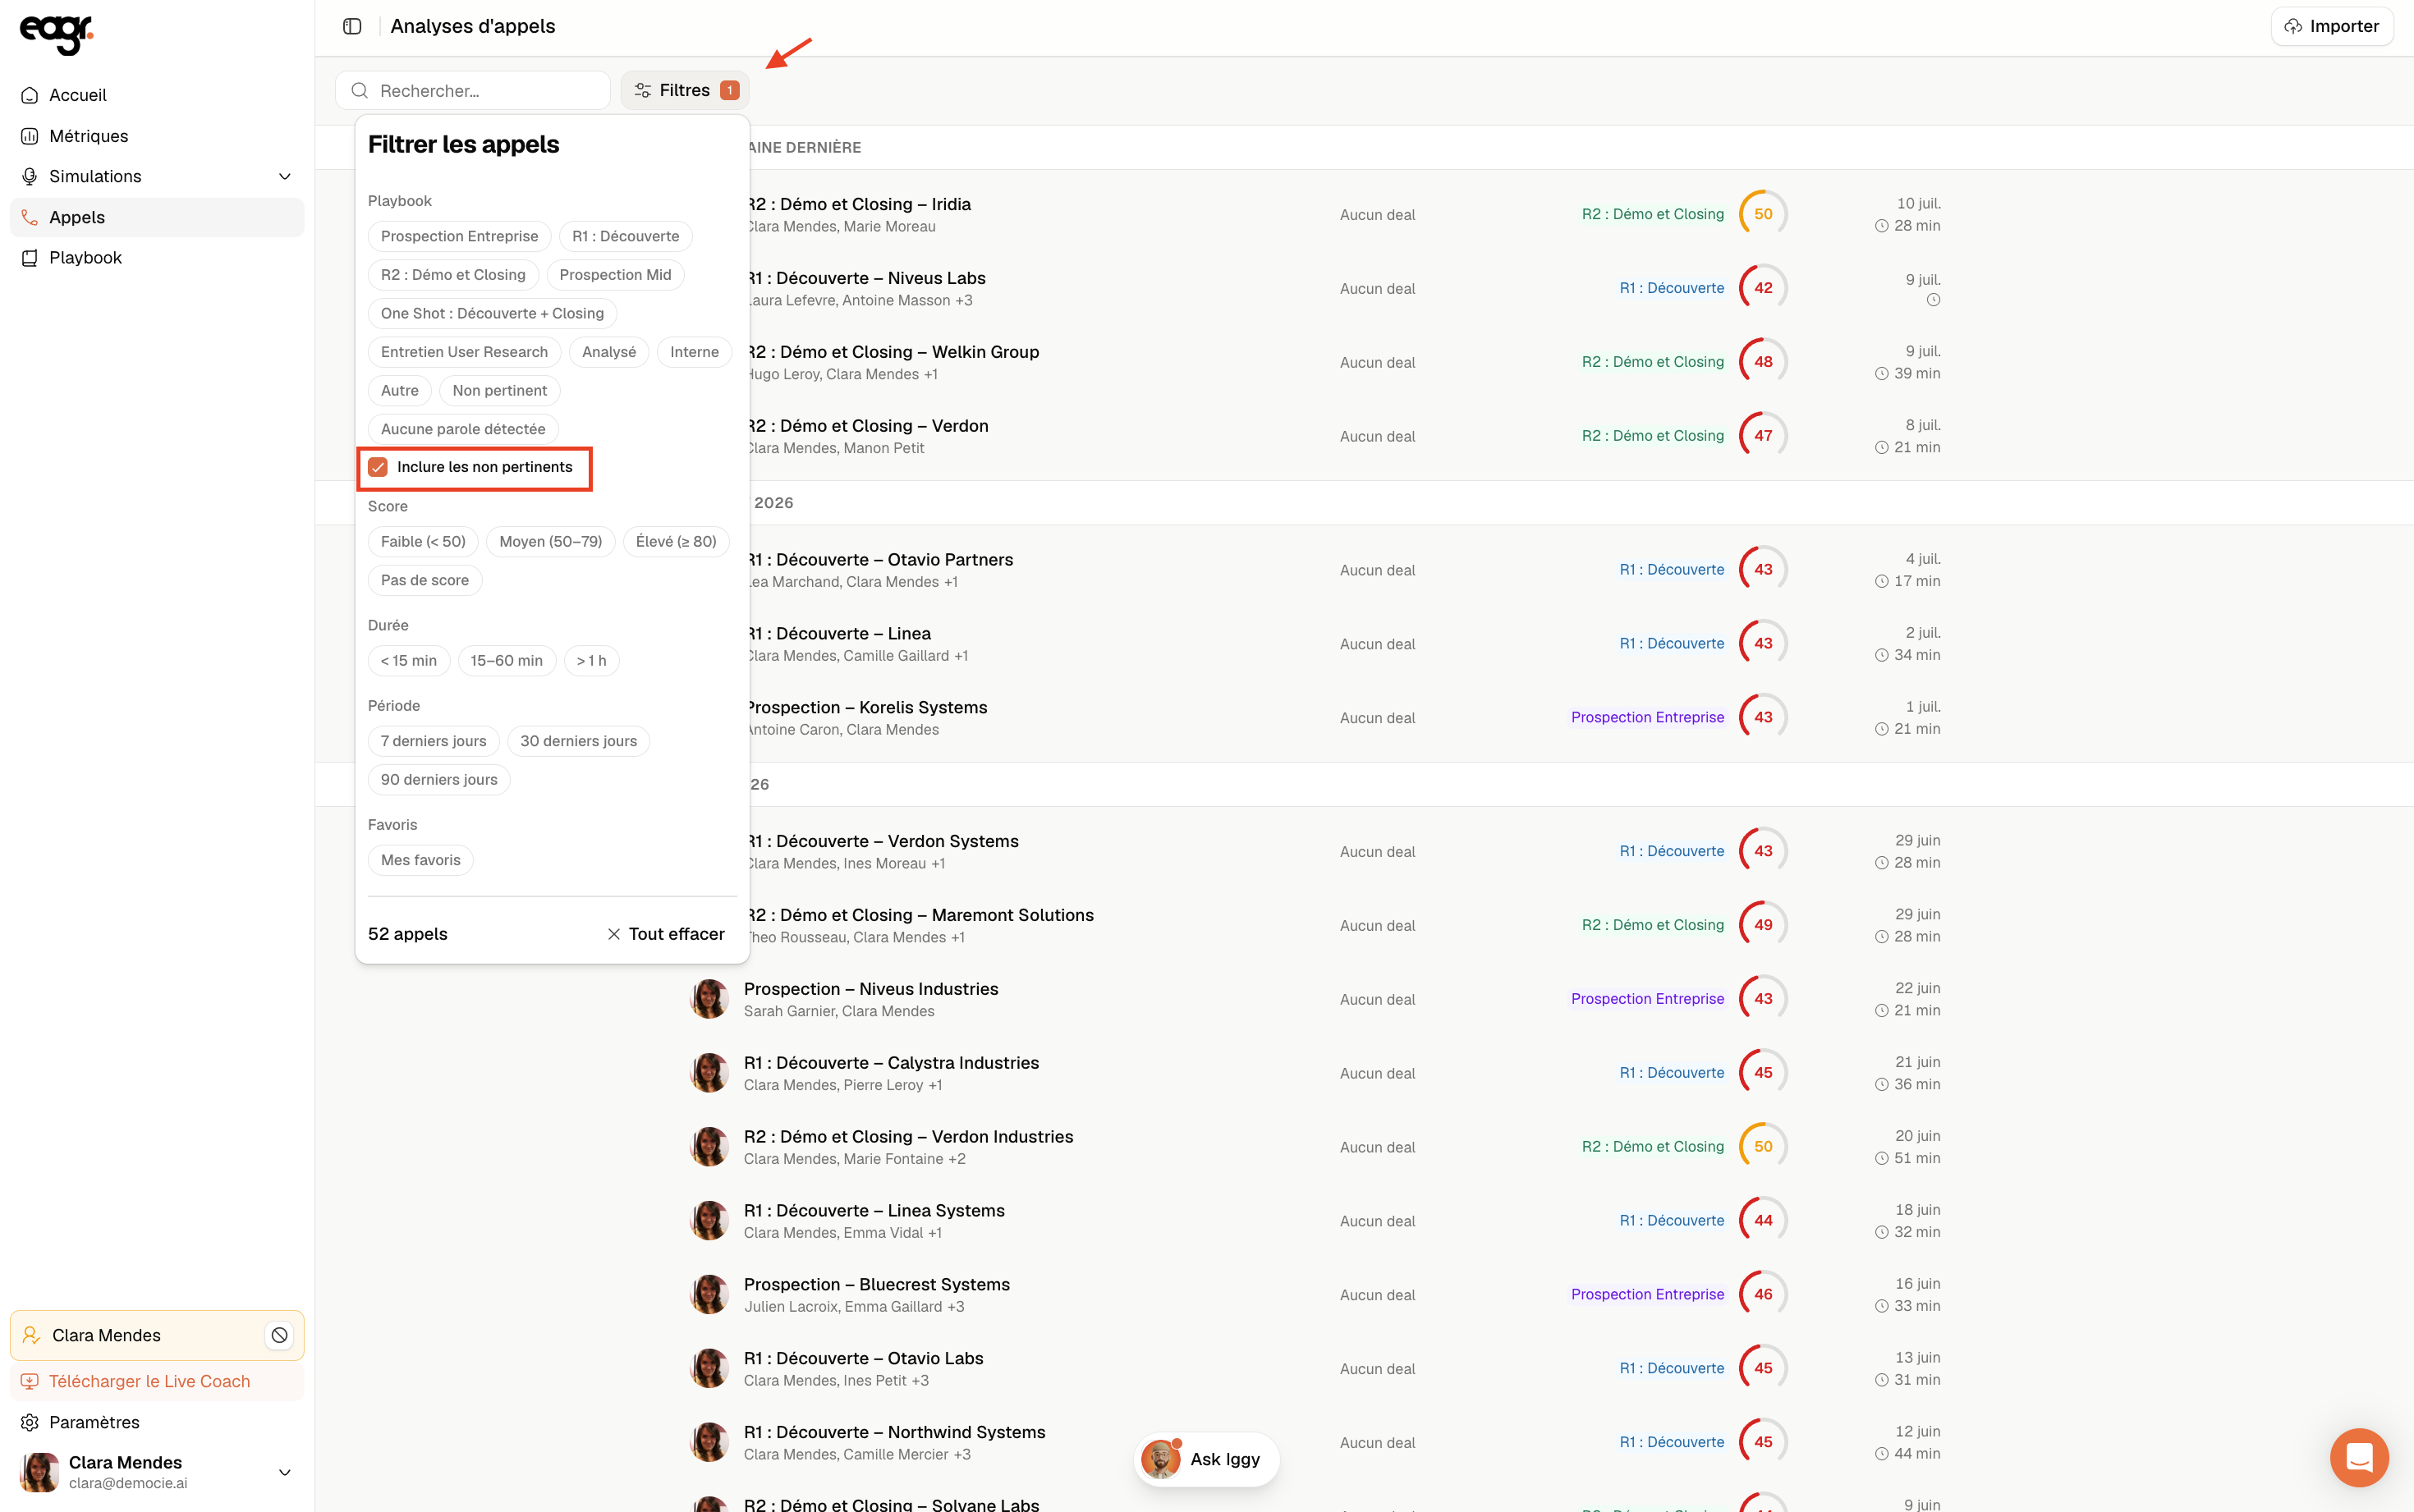Select the Pas de score chip
Screen dimensions: 2414x1512
point(424,580)
